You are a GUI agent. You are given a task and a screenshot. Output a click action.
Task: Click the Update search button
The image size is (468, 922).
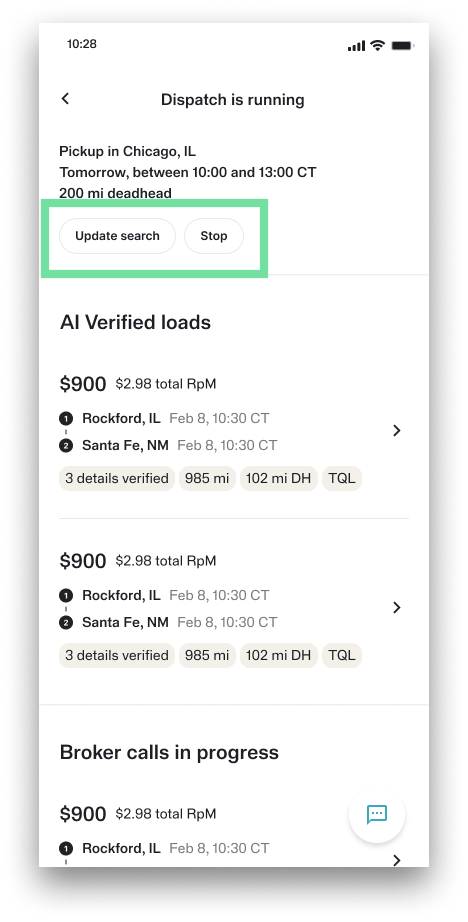click(118, 236)
